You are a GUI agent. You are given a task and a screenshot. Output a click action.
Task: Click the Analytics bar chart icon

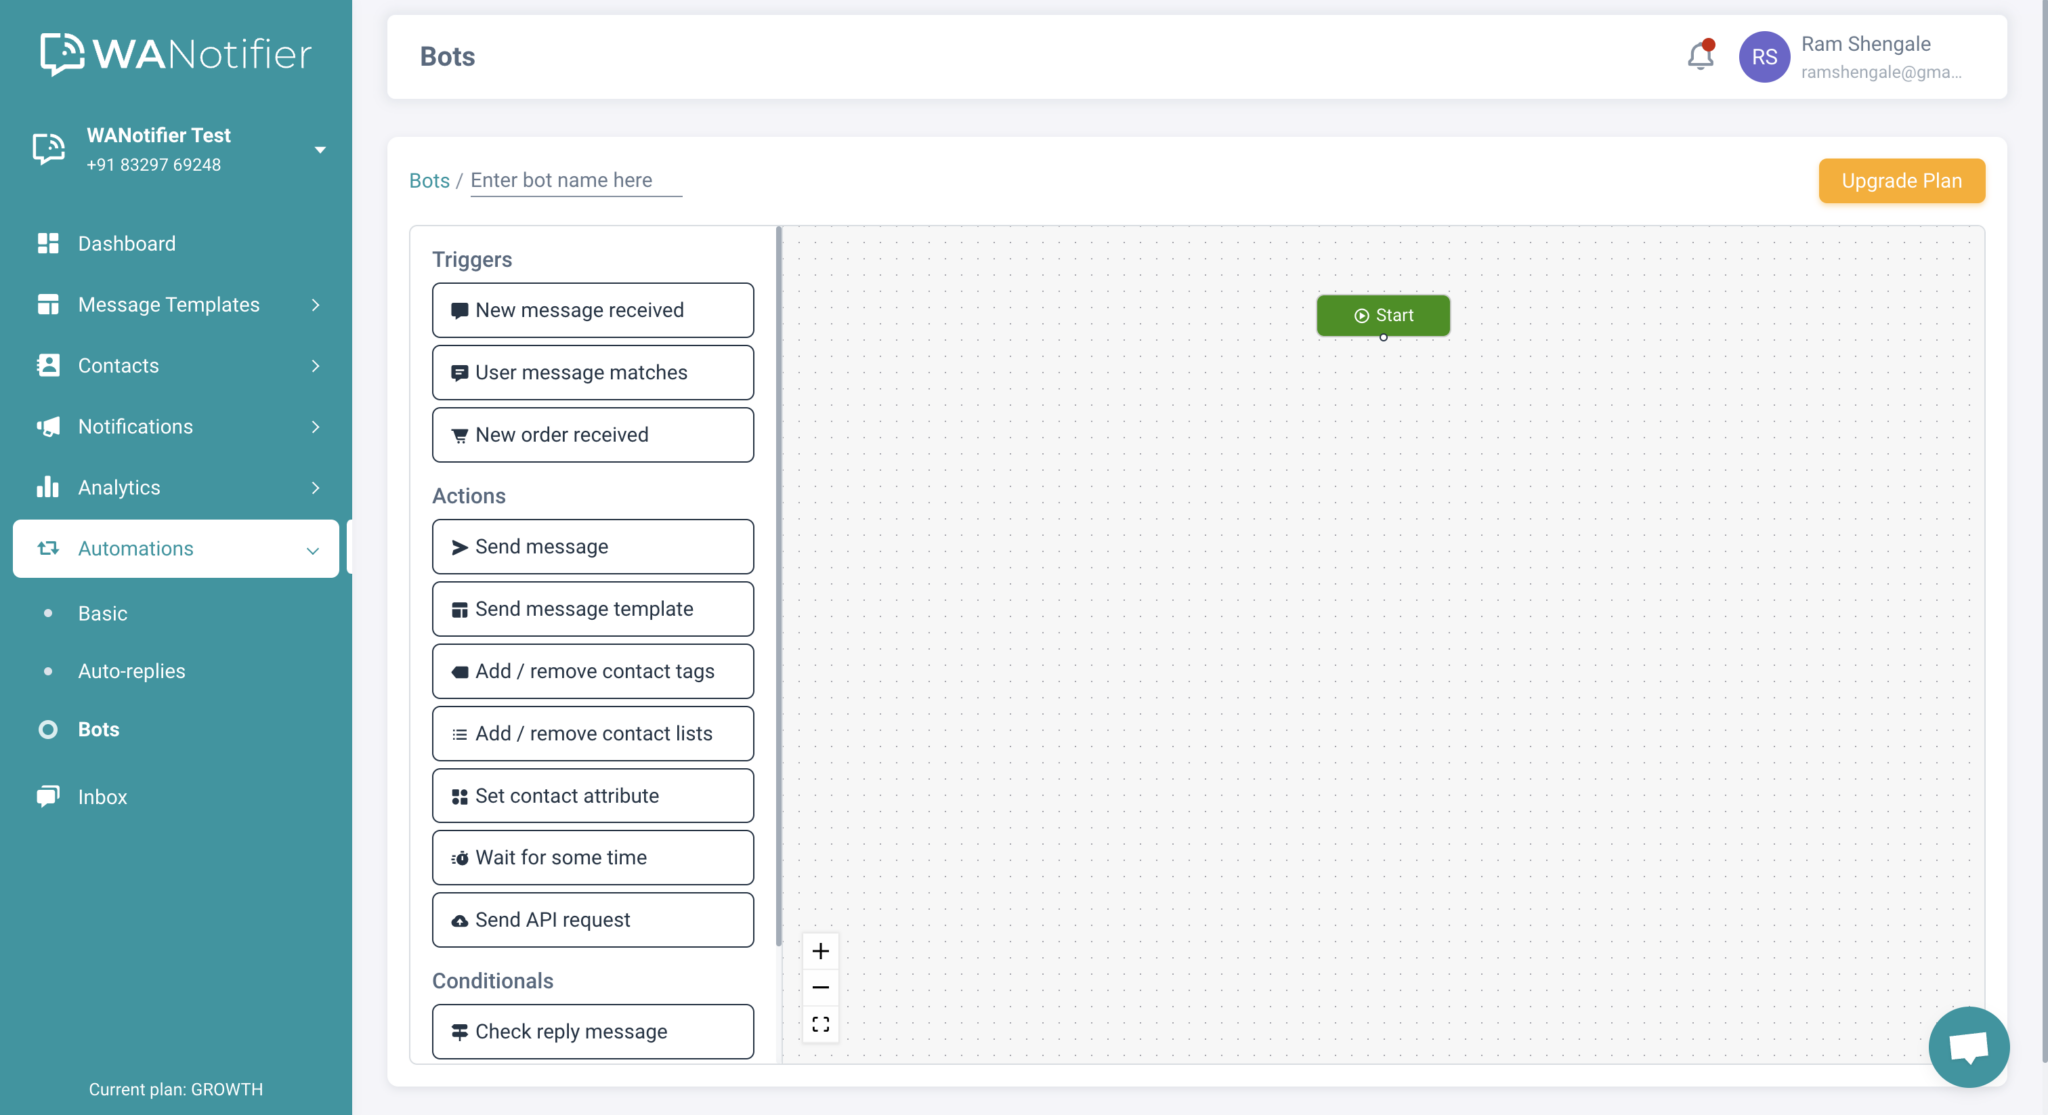click(47, 487)
